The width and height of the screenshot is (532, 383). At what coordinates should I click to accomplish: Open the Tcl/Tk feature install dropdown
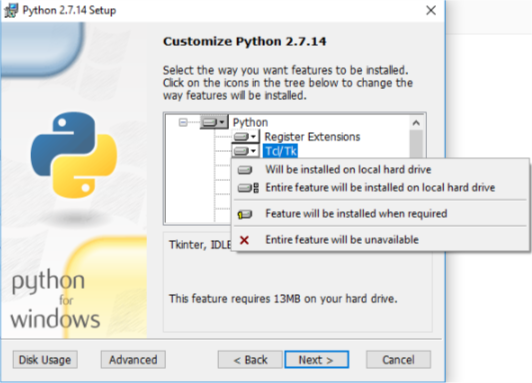[246, 151]
